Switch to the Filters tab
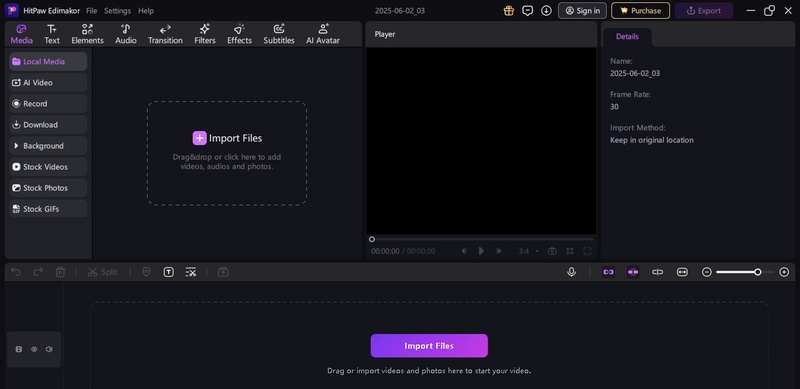The height and width of the screenshot is (389, 800). (x=205, y=34)
